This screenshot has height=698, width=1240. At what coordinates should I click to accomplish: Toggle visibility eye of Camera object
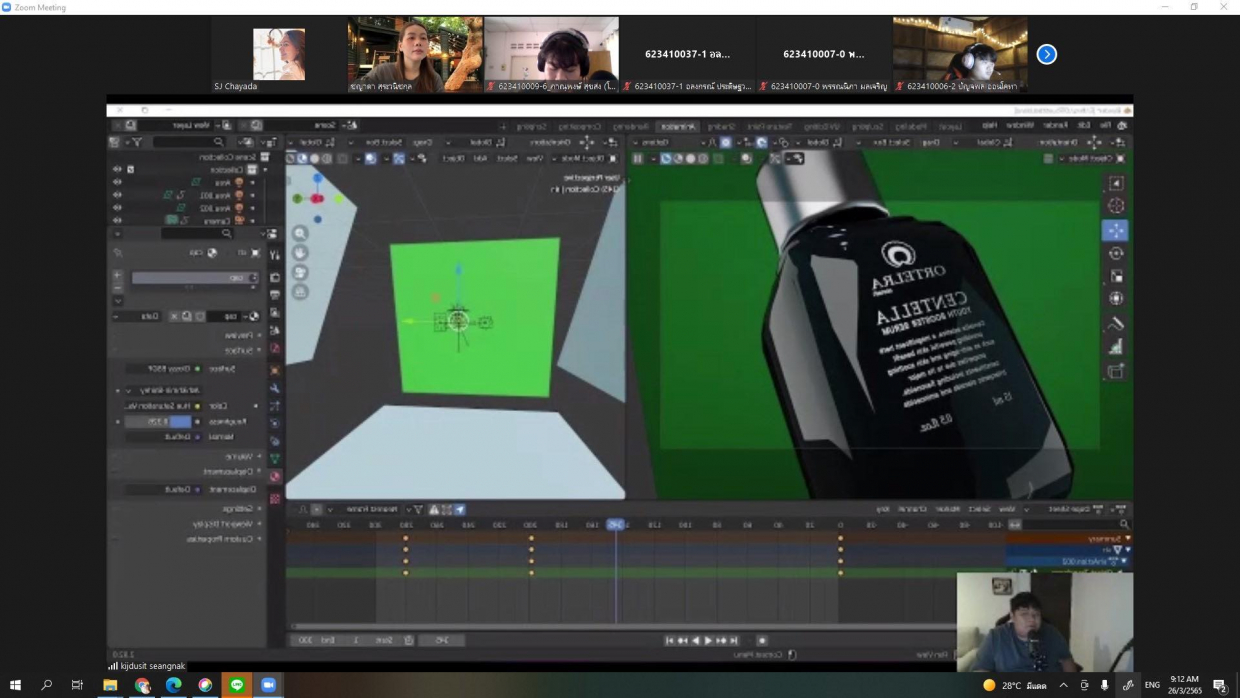click(117, 220)
